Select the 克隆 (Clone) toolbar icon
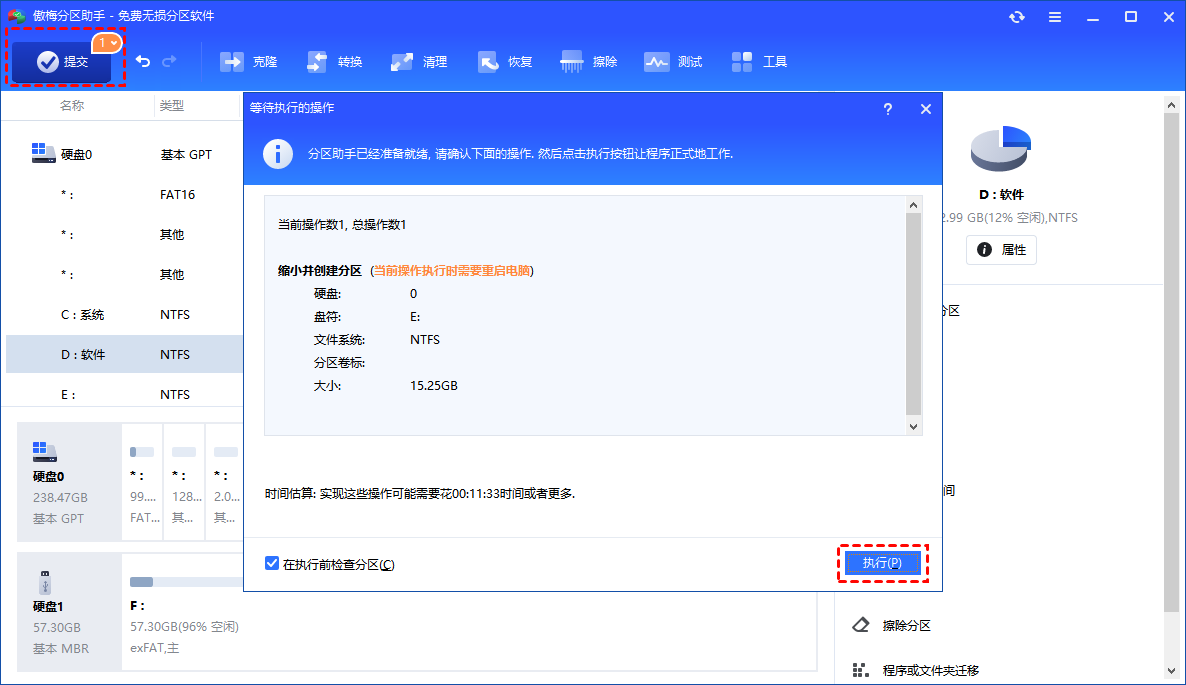The height and width of the screenshot is (685, 1186). (x=248, y=61)
